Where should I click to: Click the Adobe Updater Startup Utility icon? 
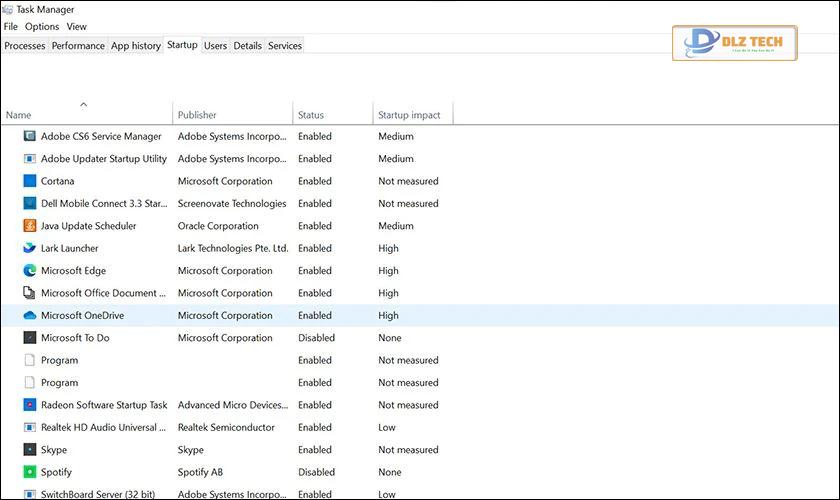29,159
